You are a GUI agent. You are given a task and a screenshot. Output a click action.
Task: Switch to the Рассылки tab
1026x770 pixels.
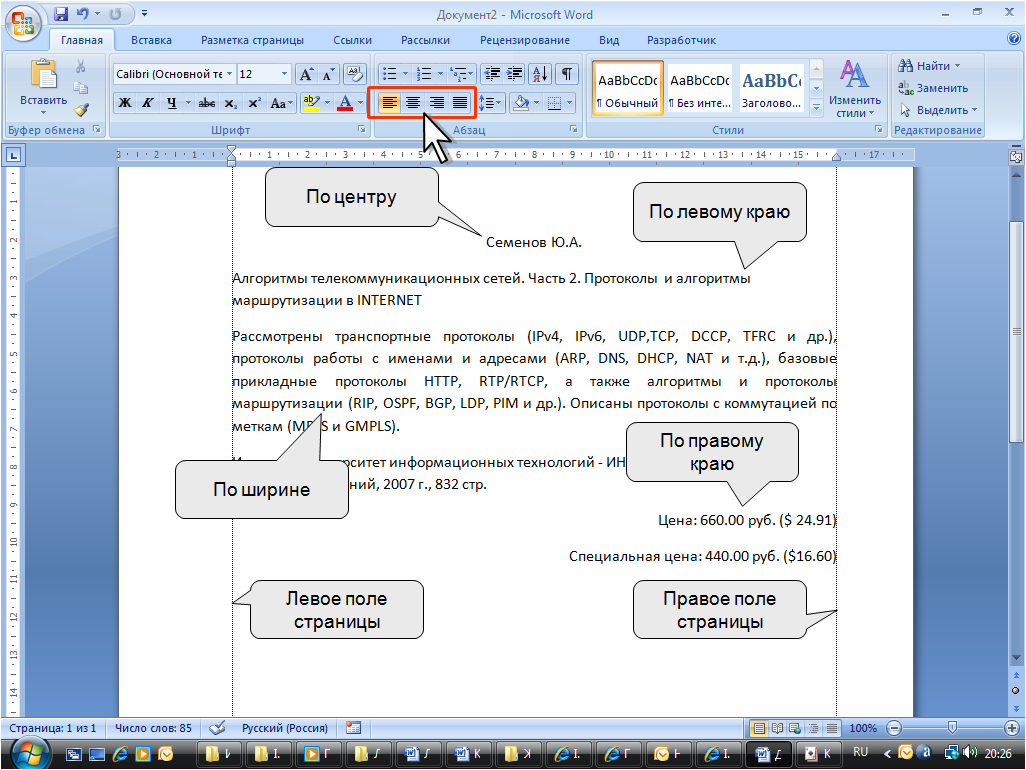pyautogui.click(x=425, y=40)
